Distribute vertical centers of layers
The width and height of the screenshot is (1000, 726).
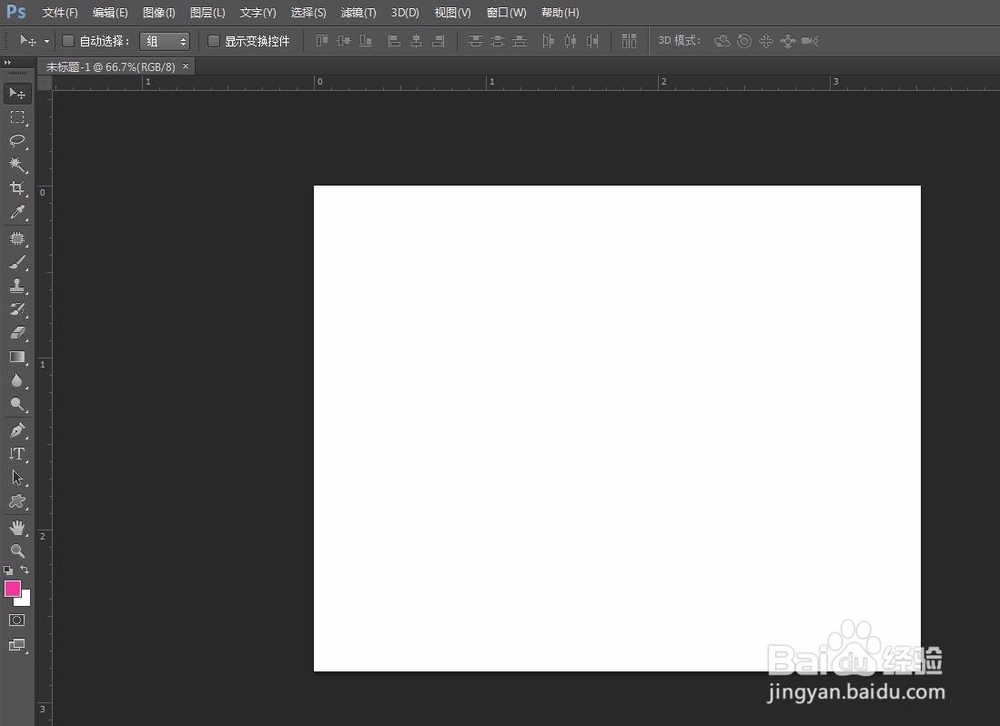[497, 41]
